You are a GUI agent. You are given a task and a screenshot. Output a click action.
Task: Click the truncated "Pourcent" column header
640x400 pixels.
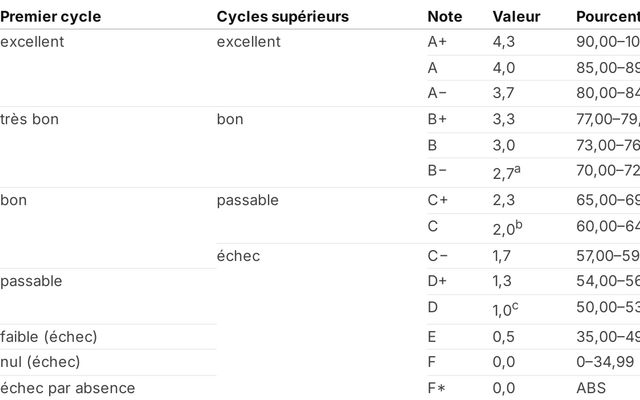click(x=607, y=17)
